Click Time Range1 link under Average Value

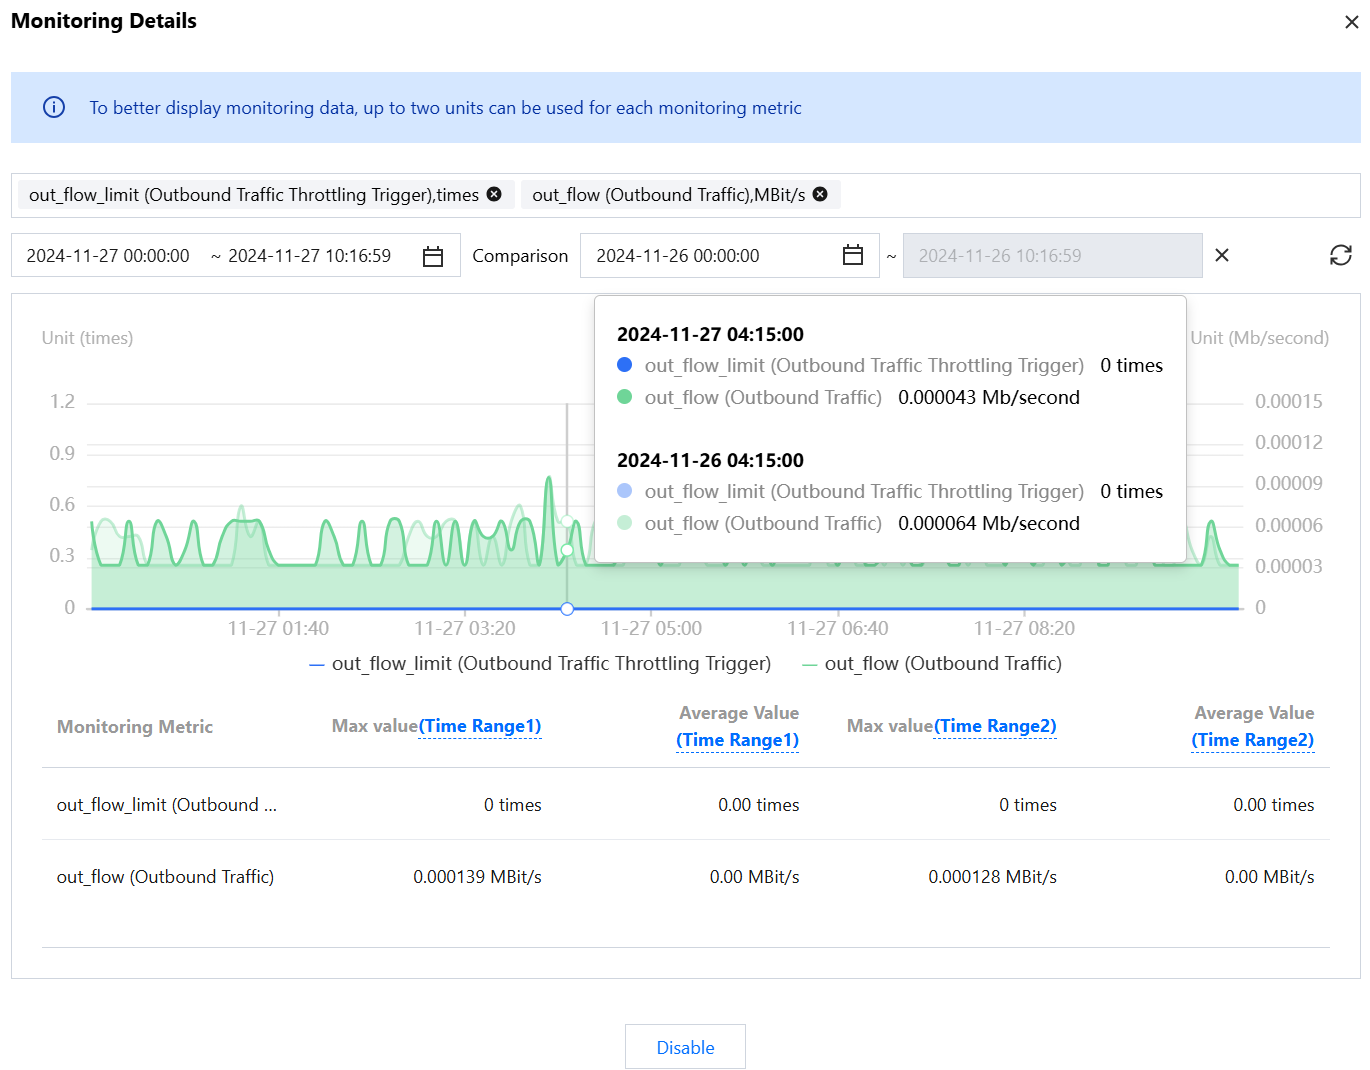(737, 740)
